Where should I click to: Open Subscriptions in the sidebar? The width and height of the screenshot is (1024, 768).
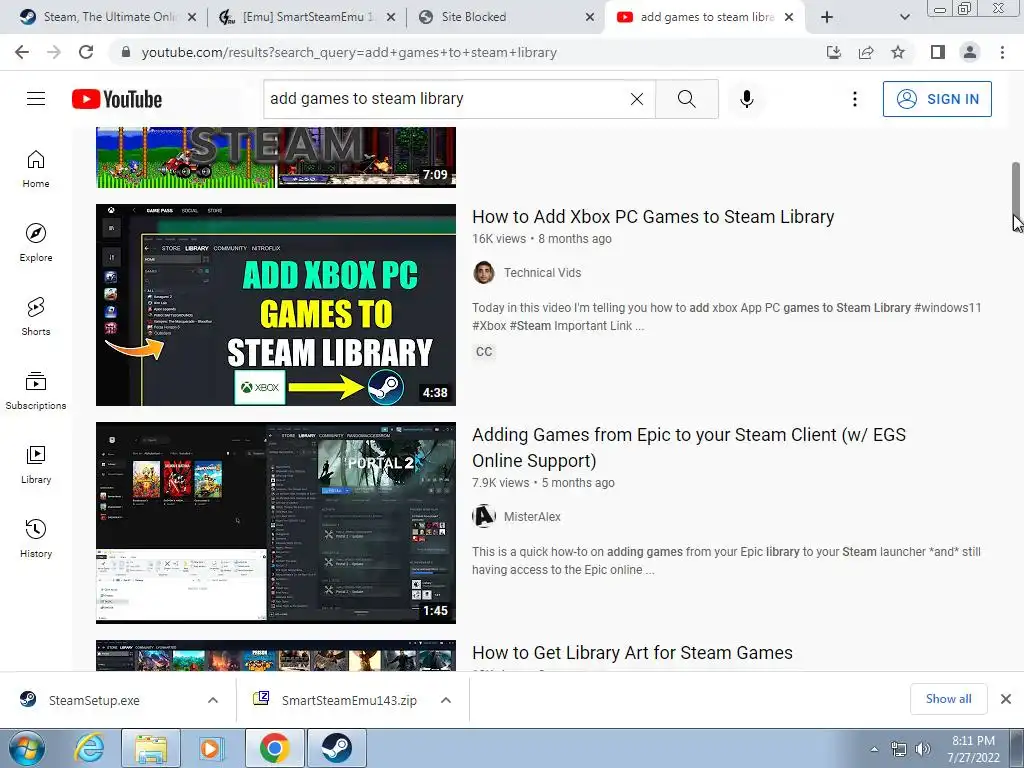coord(36,391)
